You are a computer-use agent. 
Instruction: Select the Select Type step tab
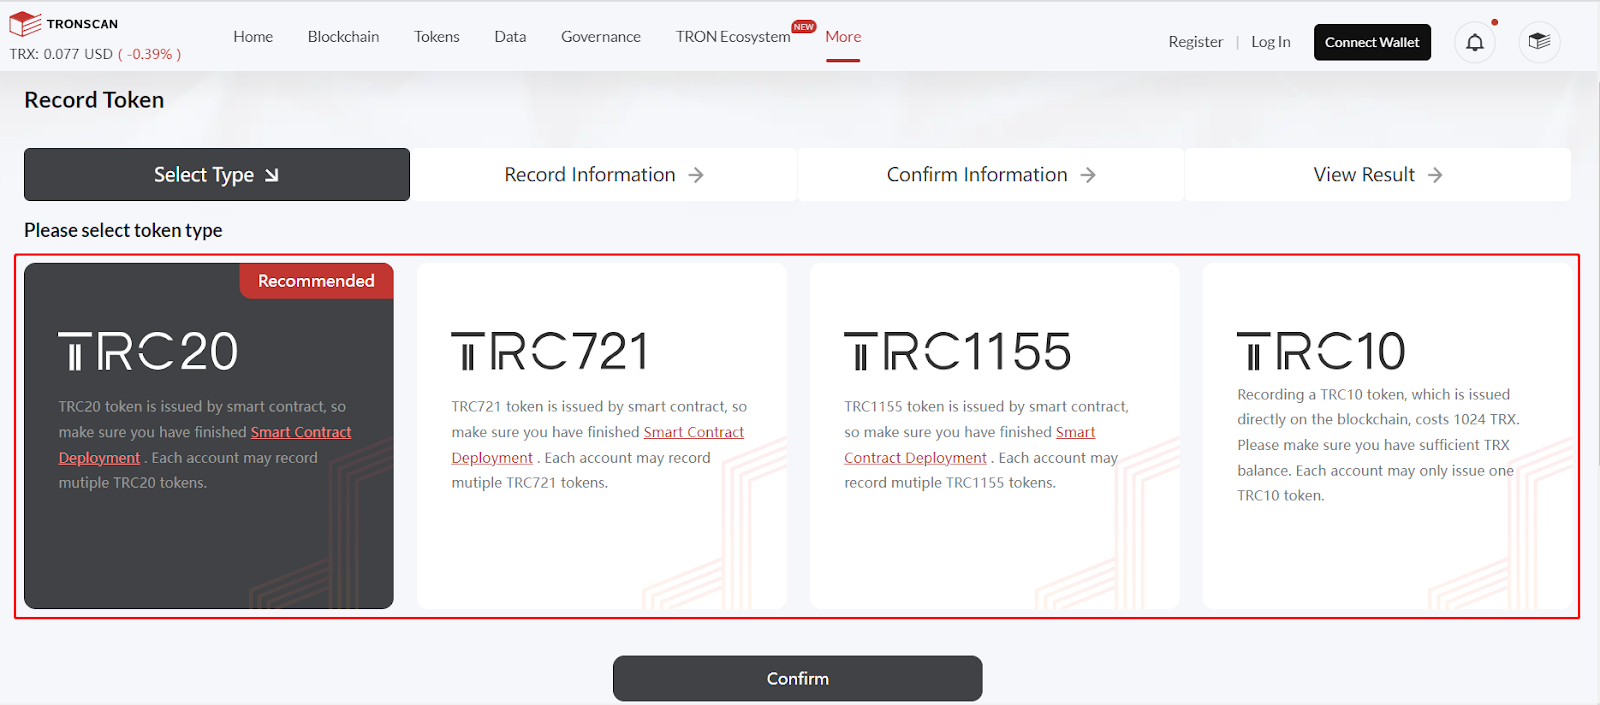[217, 175]
